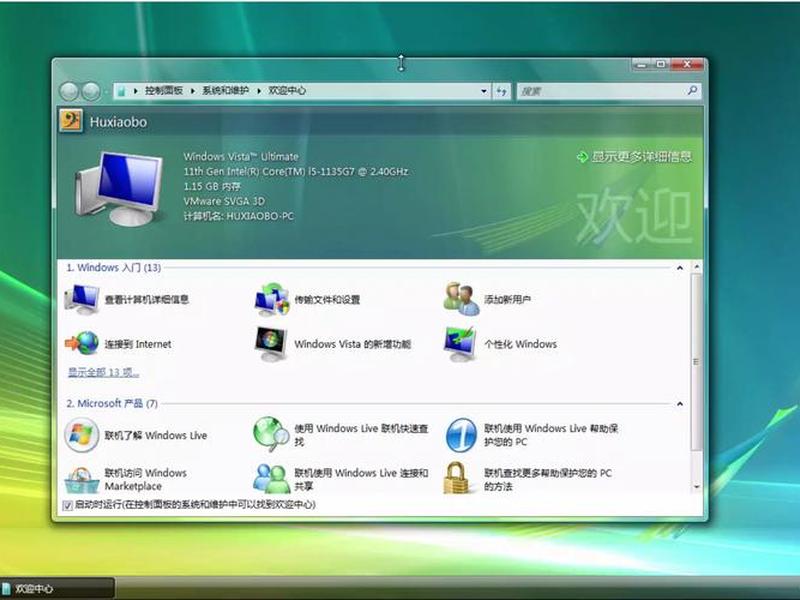This screenshot has height=600, width=800.
Task: Click the refresh button beside address bar
Action: coord(502,91)
